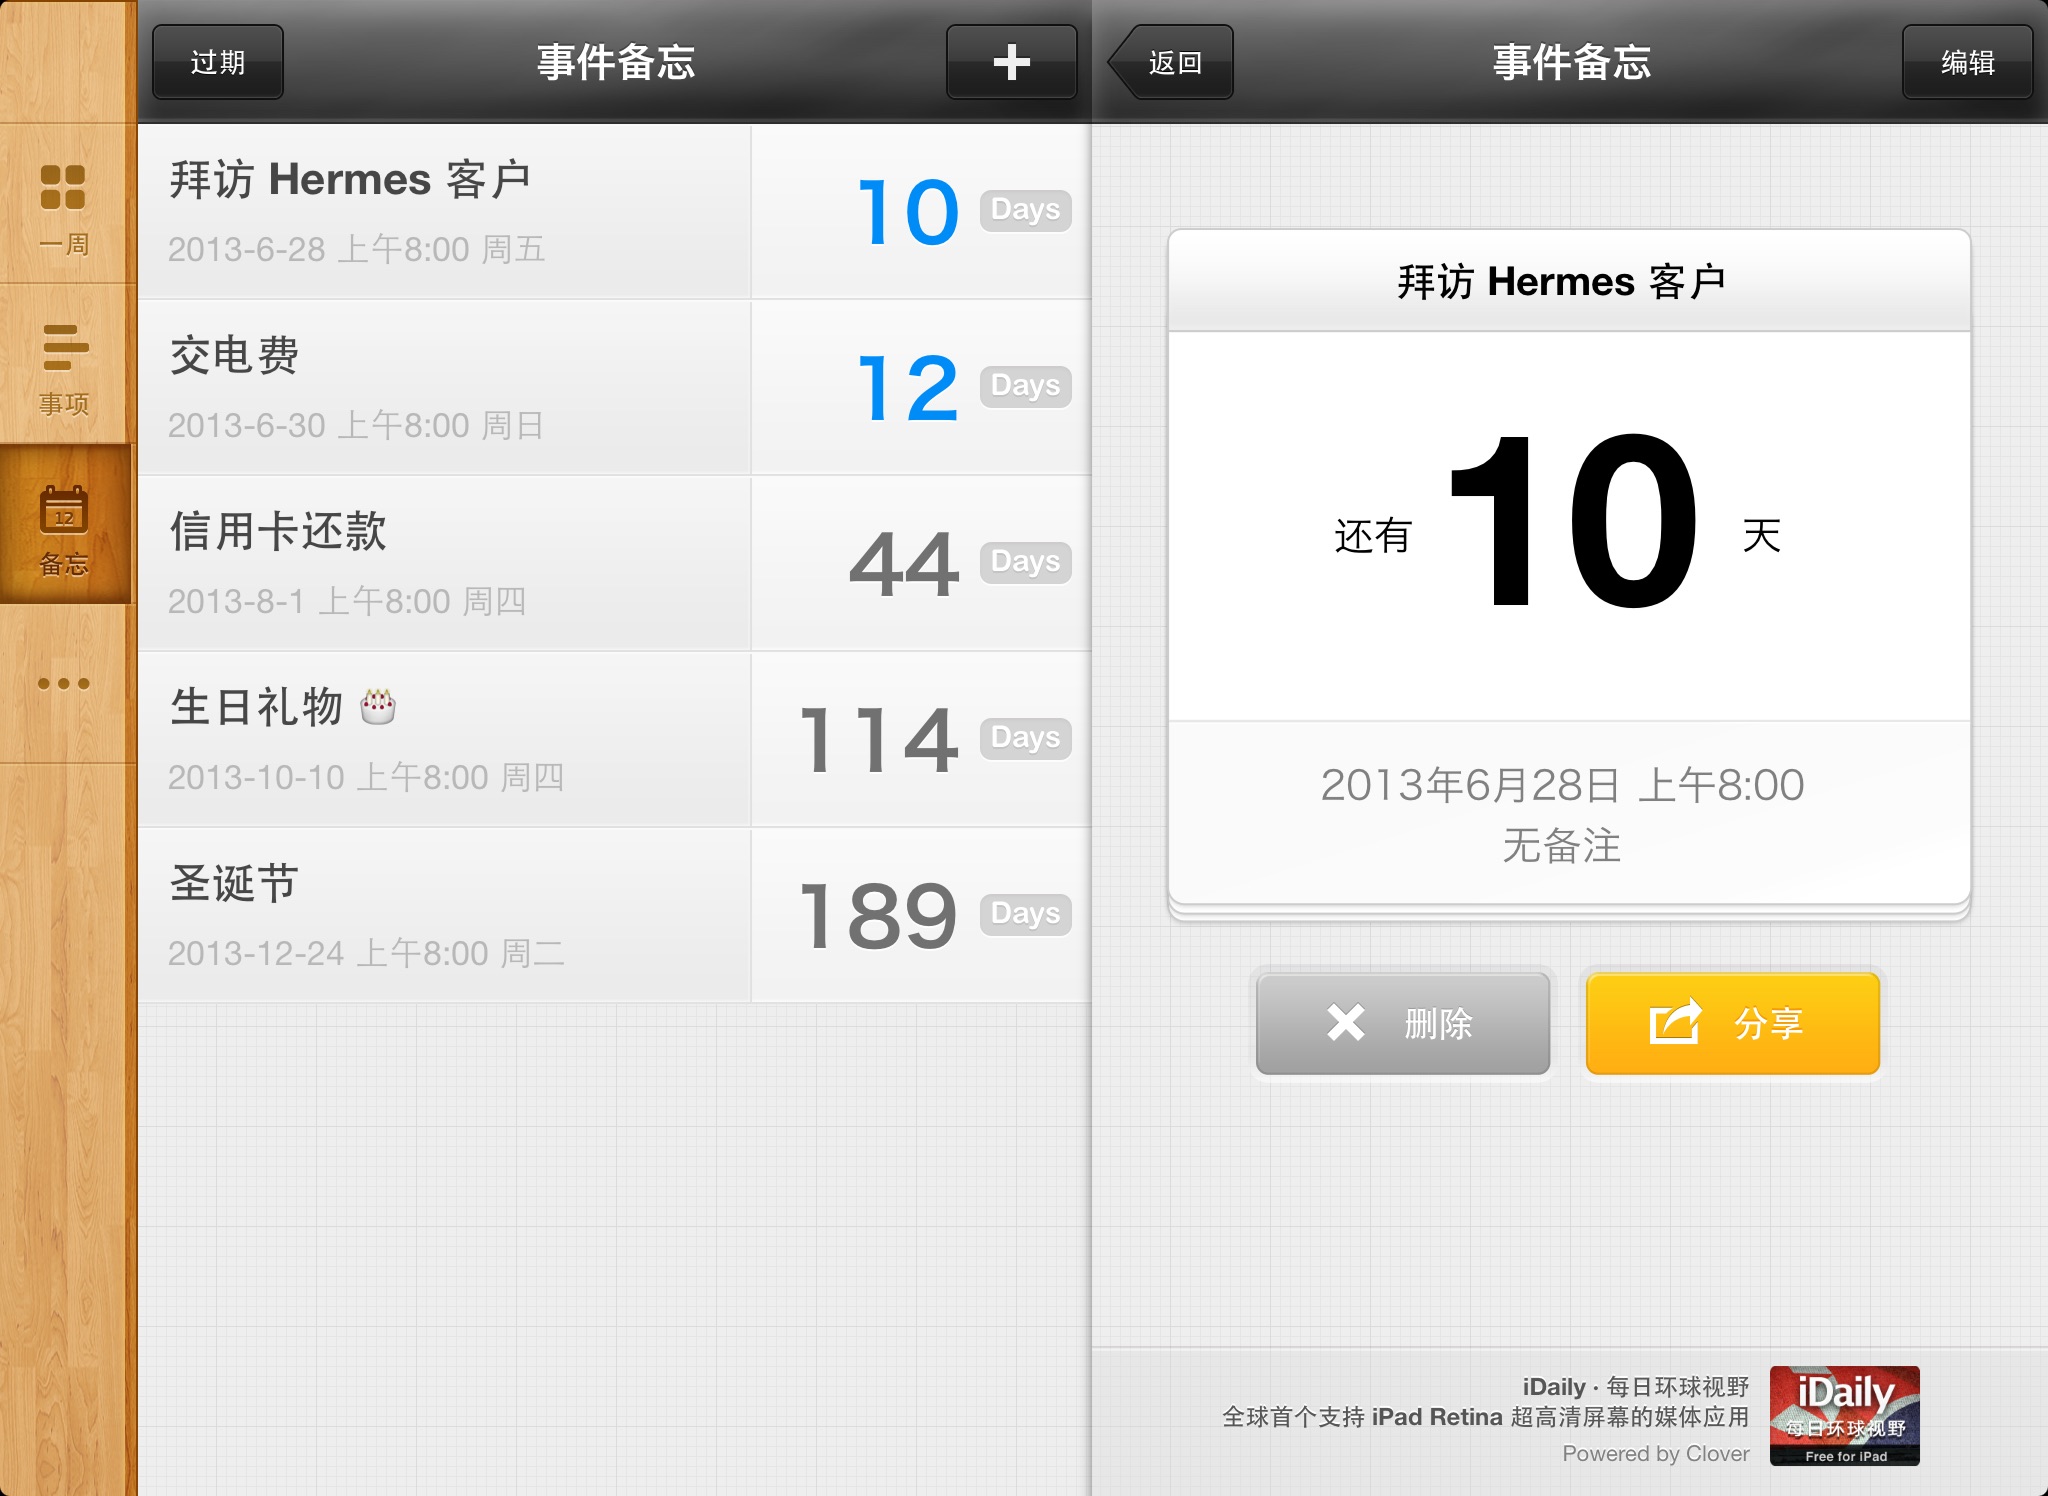Click the X icon on delete button
The width and height of the screenshot is (2048, 1496).
point(1346,1023)
